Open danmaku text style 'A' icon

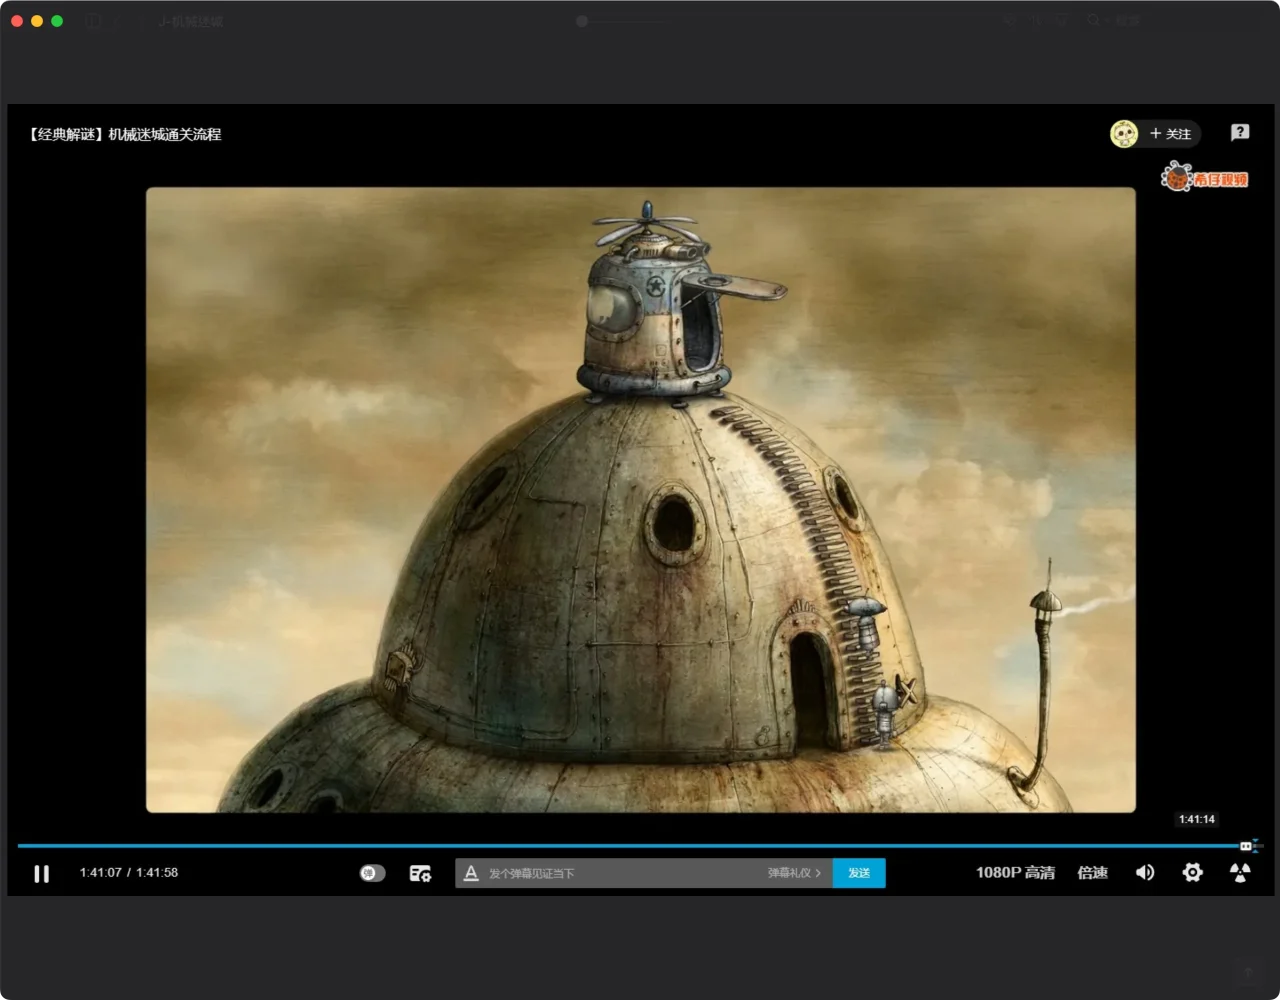click(x=471, y=873)
